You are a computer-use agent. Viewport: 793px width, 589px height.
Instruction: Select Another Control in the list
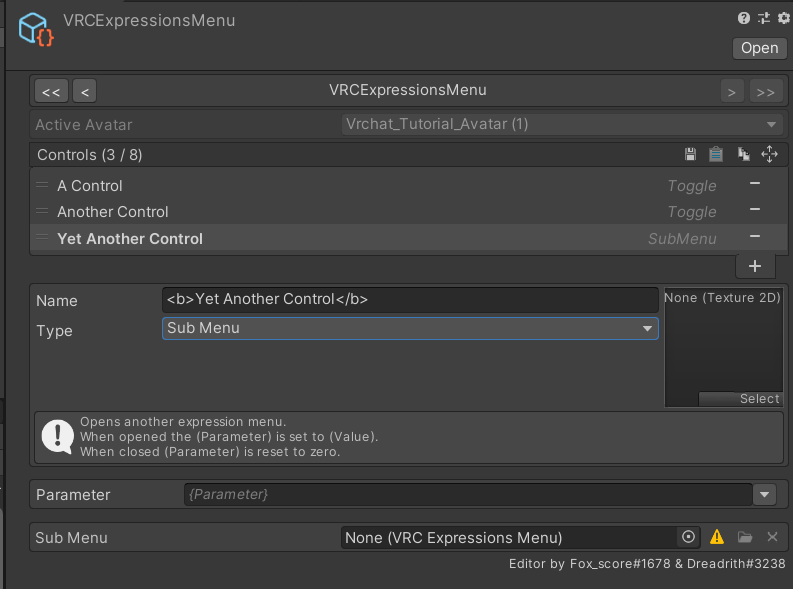coord(112,212)
